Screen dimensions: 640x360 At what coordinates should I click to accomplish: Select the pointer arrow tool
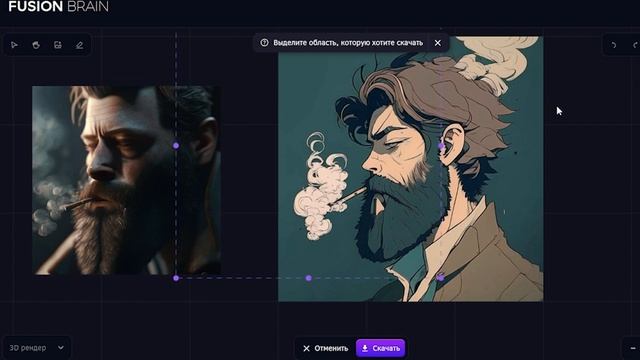[x=14, y=45]
